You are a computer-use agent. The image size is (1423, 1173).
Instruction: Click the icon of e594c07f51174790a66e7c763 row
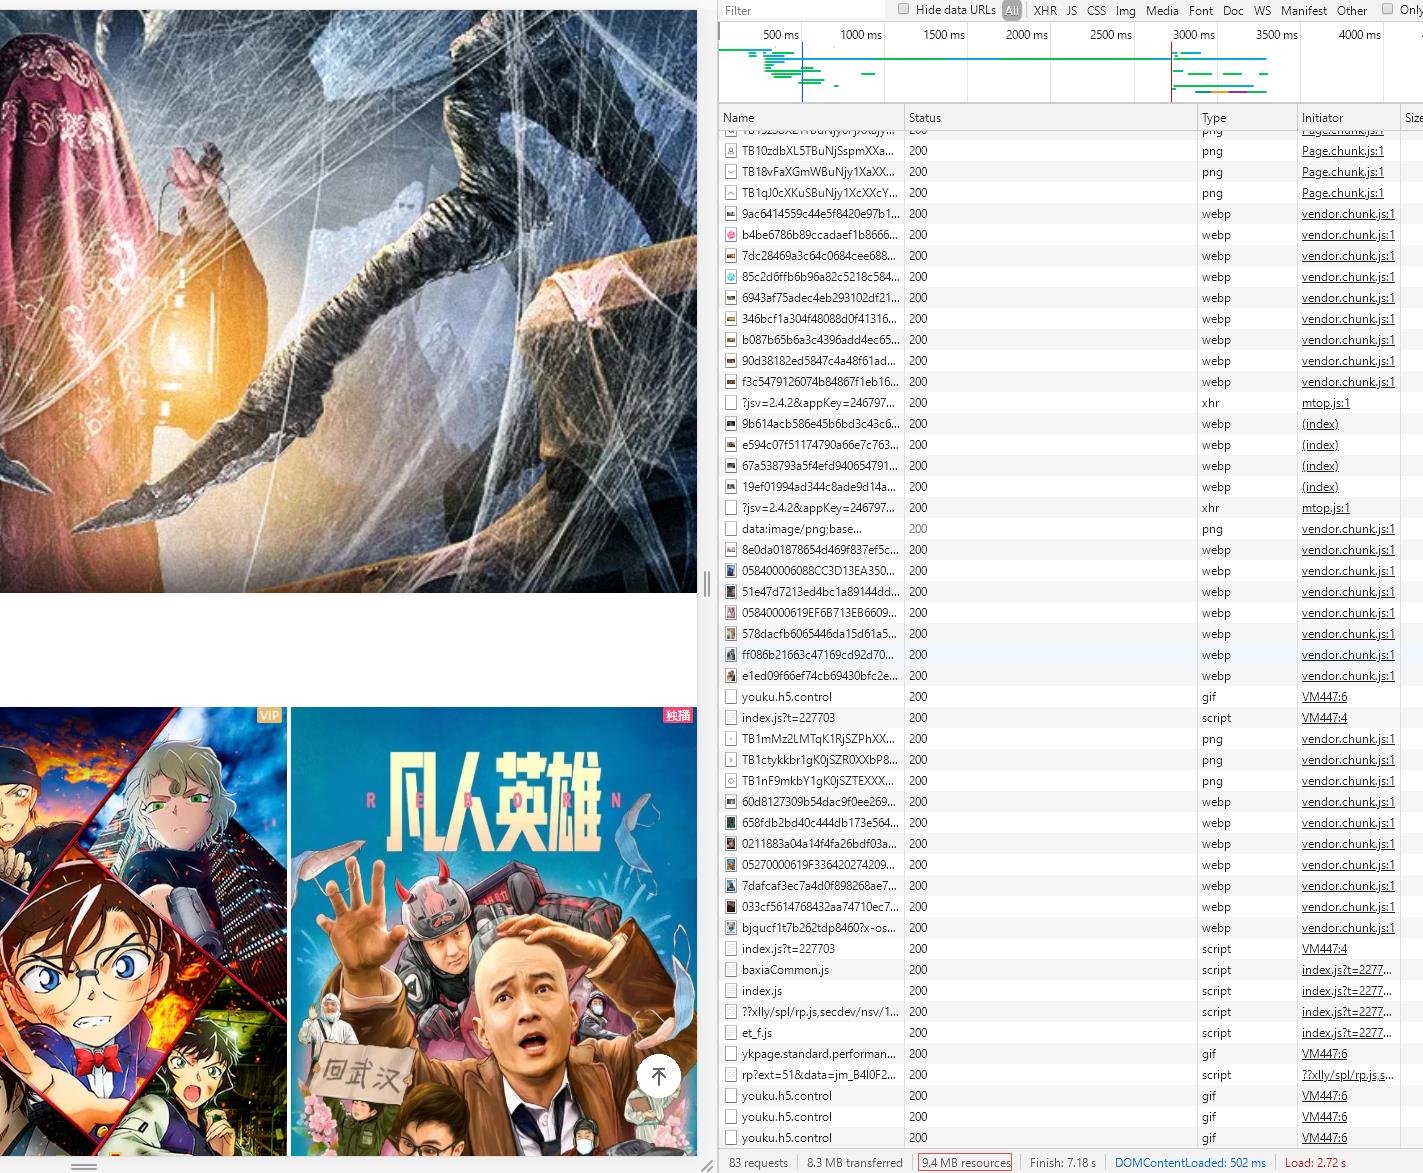[731, 445]
